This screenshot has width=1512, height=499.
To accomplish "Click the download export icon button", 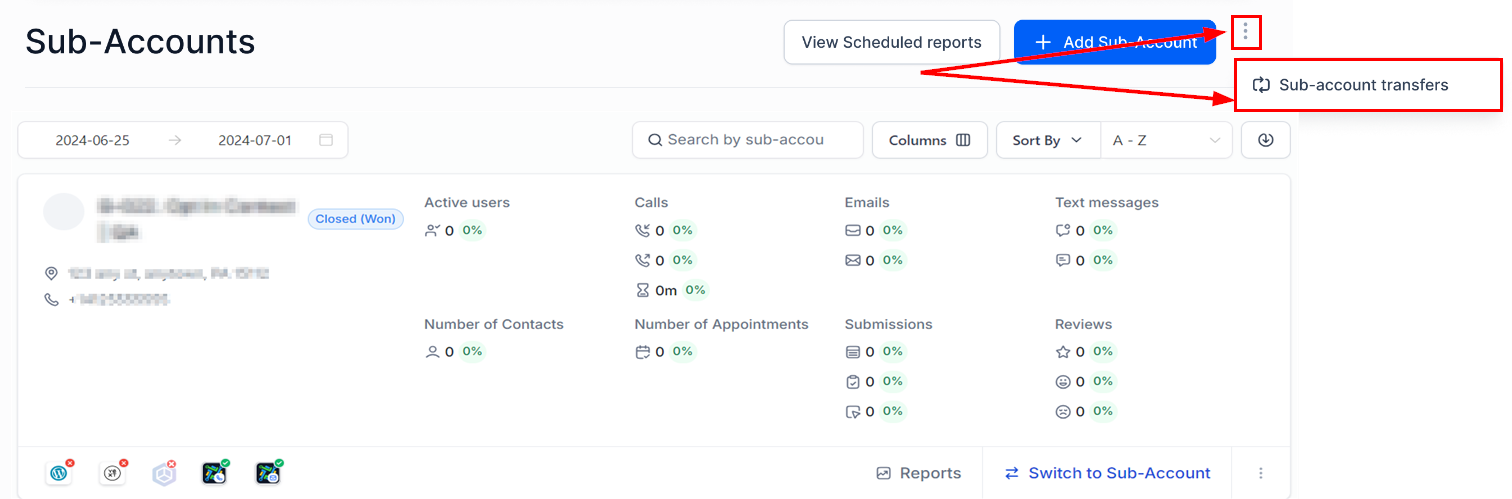I will 1266,140.
